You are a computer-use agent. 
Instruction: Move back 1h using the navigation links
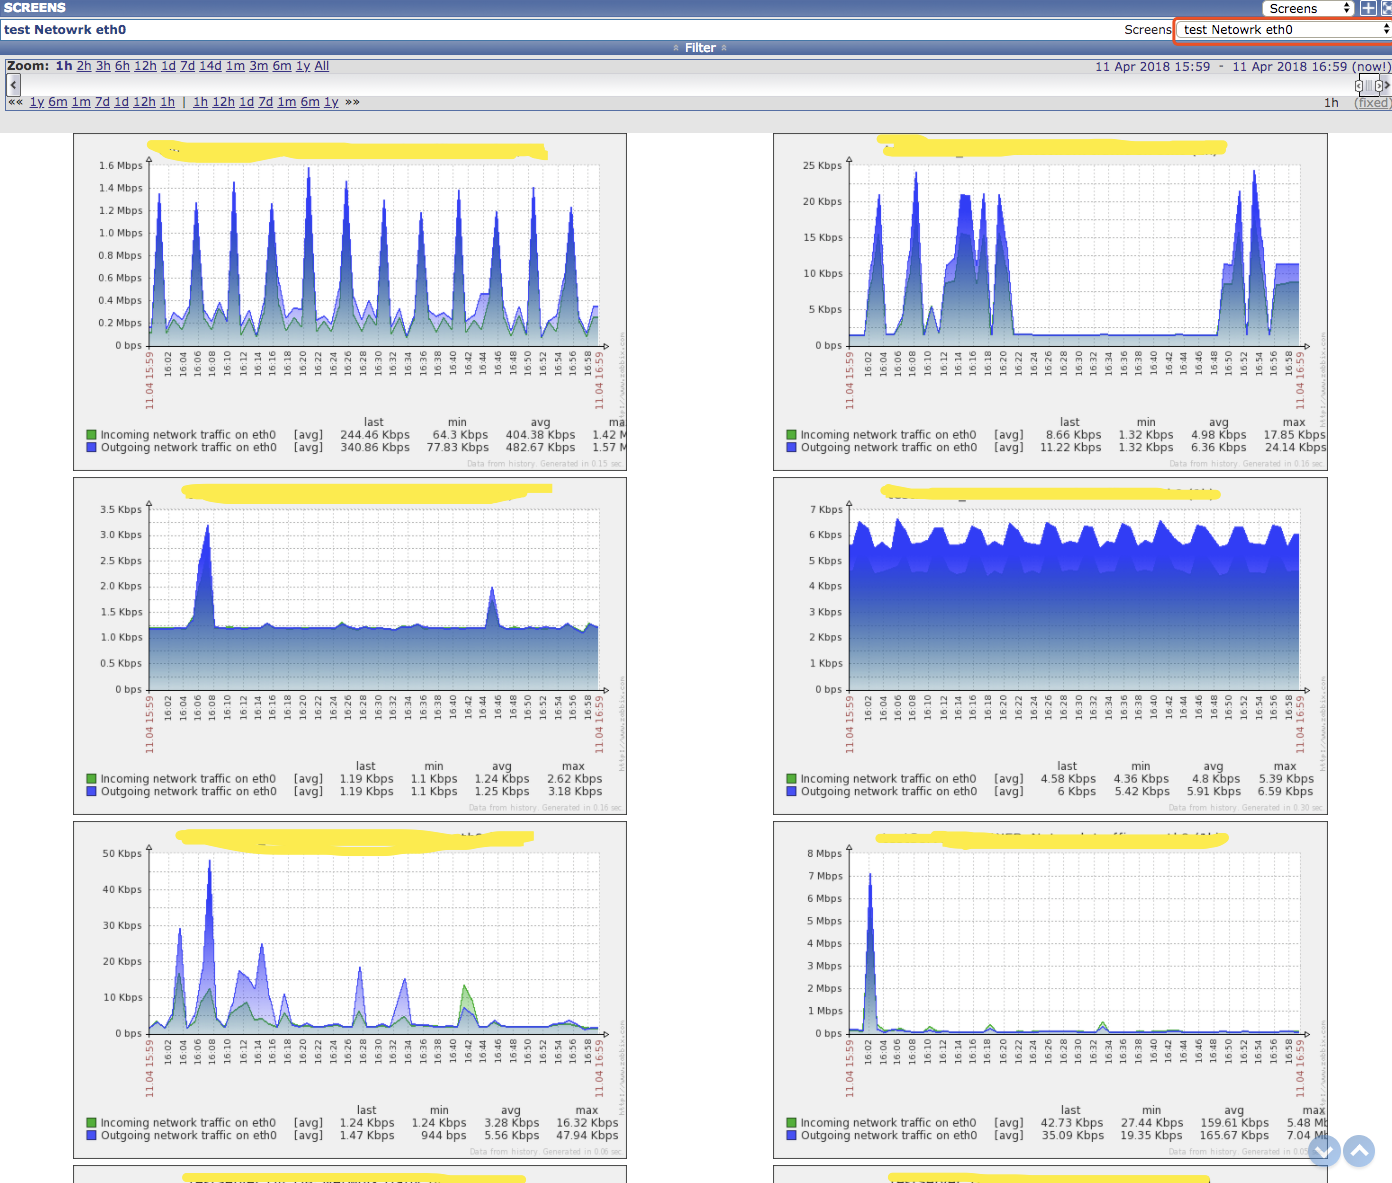coord(167,102)
